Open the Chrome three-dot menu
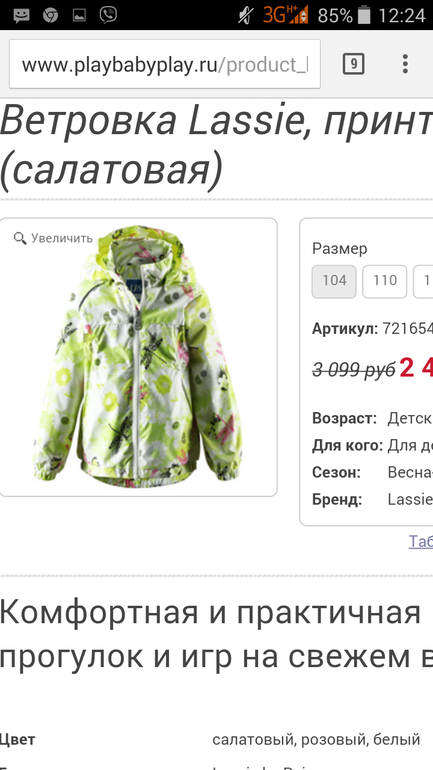The image size is (433, 770). point(405,64)
